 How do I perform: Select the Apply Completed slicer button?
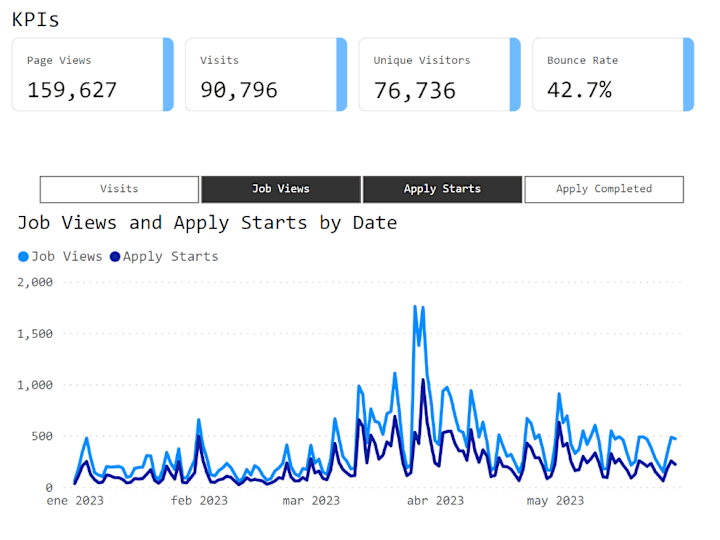(x=604, y=189)
